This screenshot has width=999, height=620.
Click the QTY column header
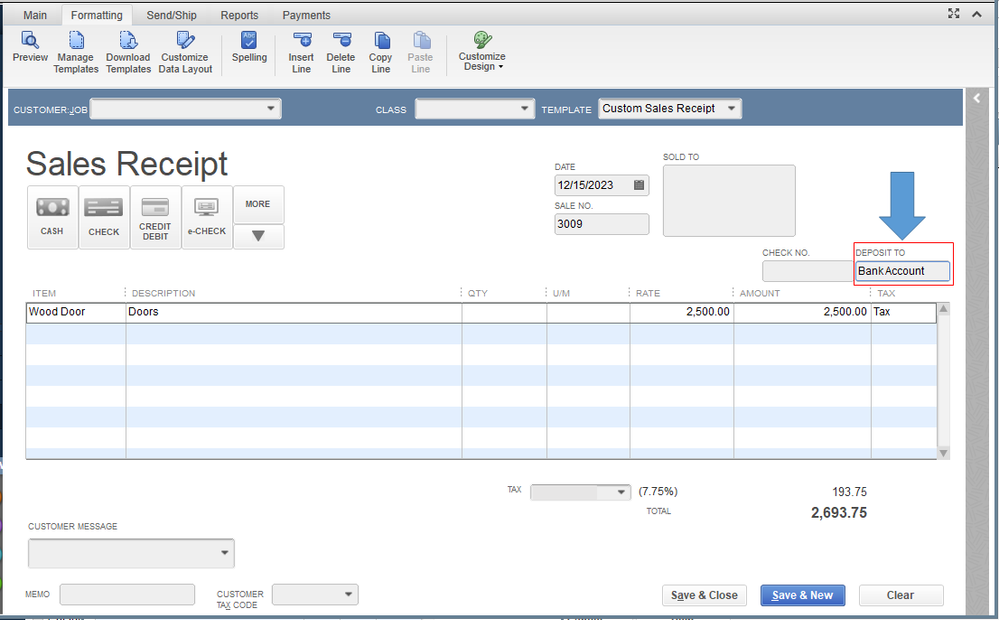click(478, 293)
